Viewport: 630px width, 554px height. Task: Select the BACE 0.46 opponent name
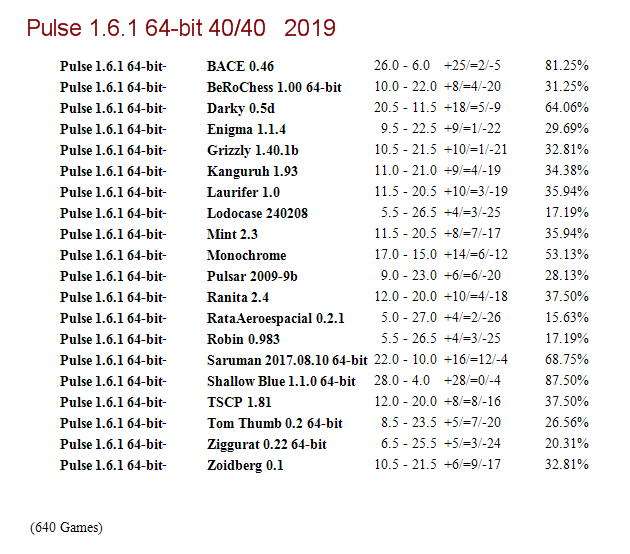pos(240,66)
